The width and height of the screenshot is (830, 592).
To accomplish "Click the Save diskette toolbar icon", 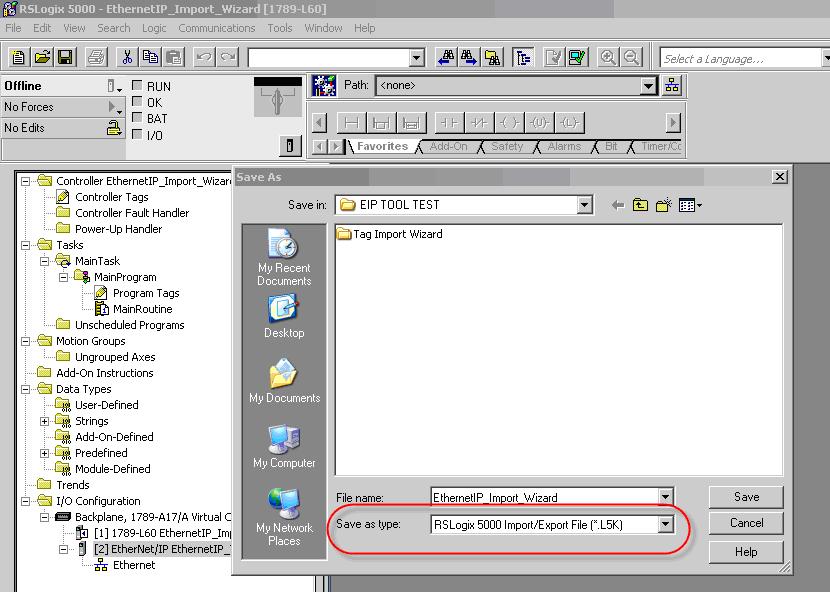I will [65, 57].
